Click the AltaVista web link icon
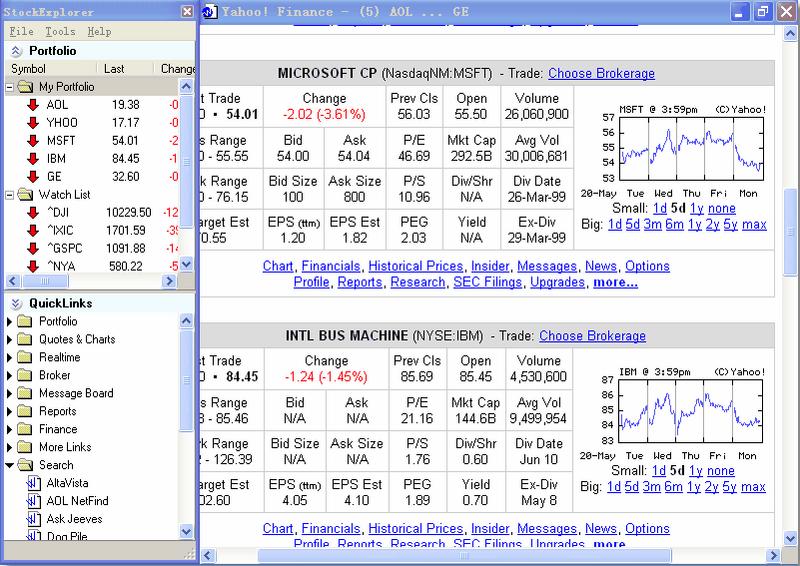Screen dimensions: 800x566 [x=34, y=483]
